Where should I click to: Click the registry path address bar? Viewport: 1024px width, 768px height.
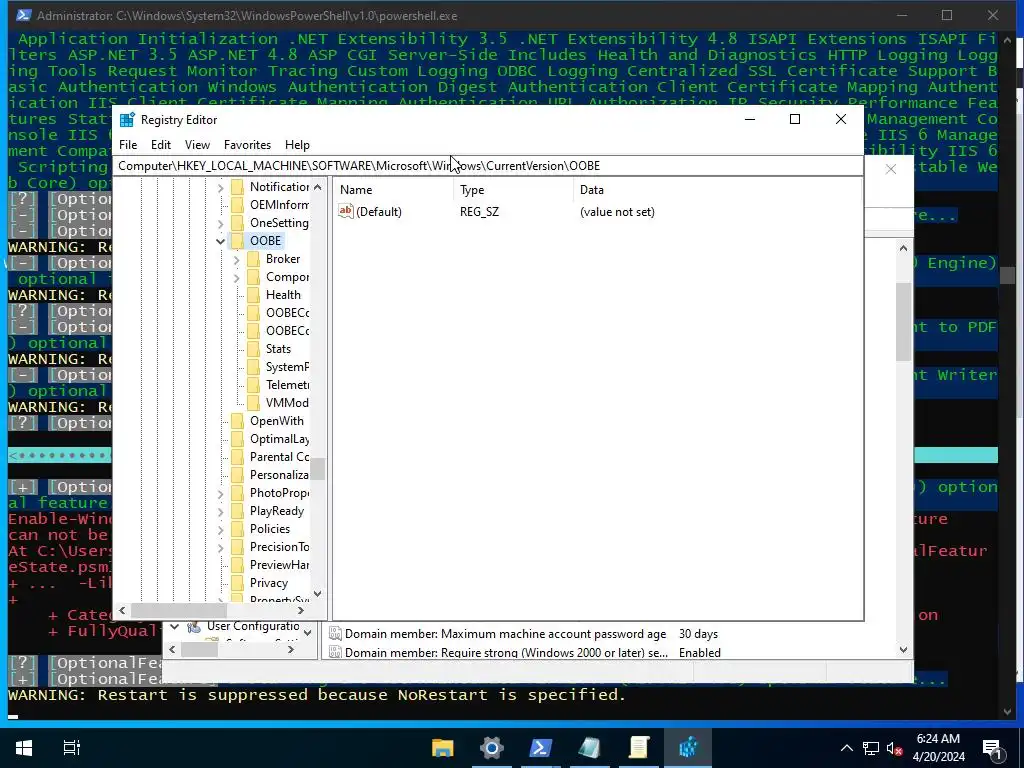click(x=489, y=166)
